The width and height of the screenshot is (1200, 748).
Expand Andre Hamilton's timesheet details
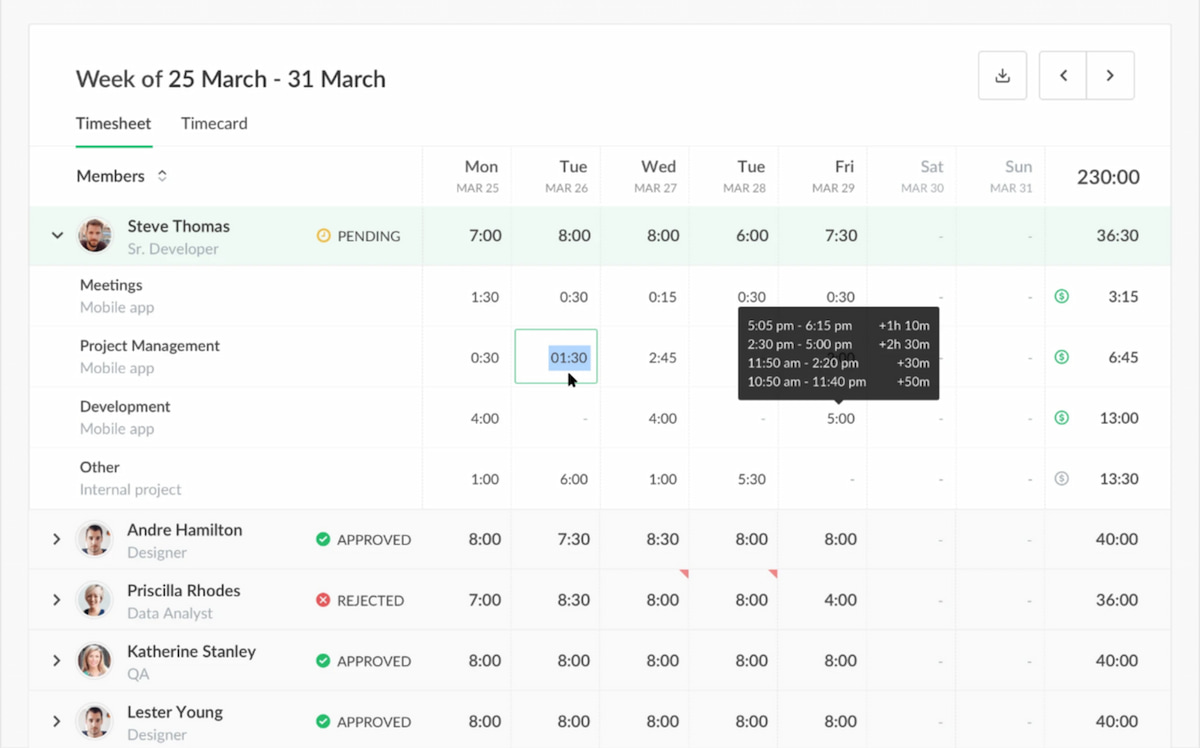pos(57,539)
